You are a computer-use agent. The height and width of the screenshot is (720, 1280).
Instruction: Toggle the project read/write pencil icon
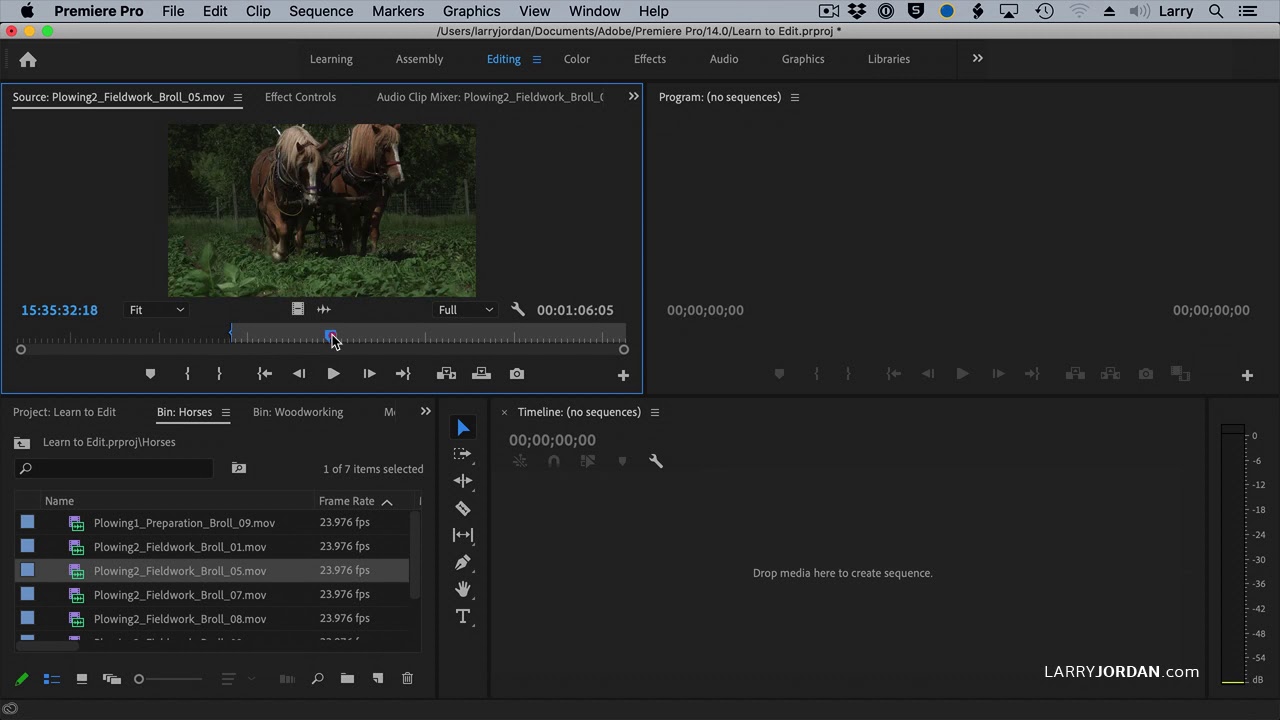(22, 679)
